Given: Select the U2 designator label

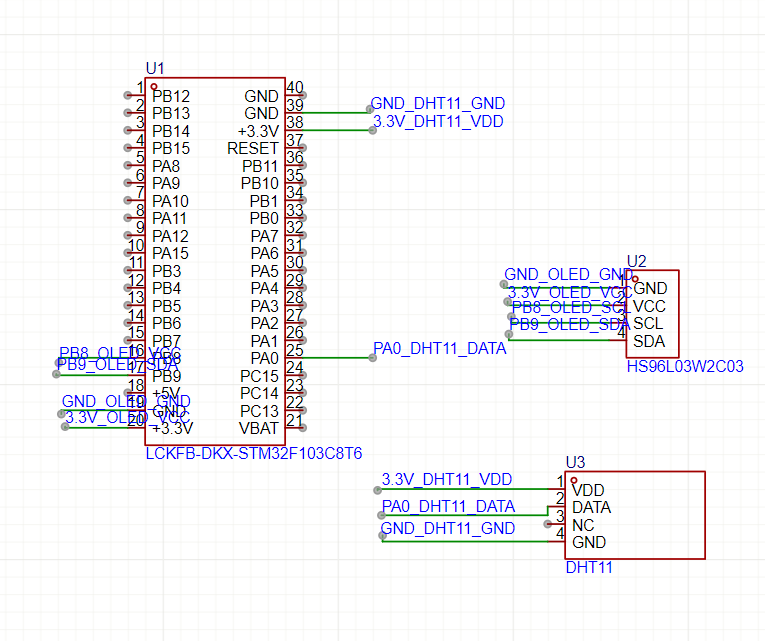Looking at the screenshot, I should coord(637,261).
